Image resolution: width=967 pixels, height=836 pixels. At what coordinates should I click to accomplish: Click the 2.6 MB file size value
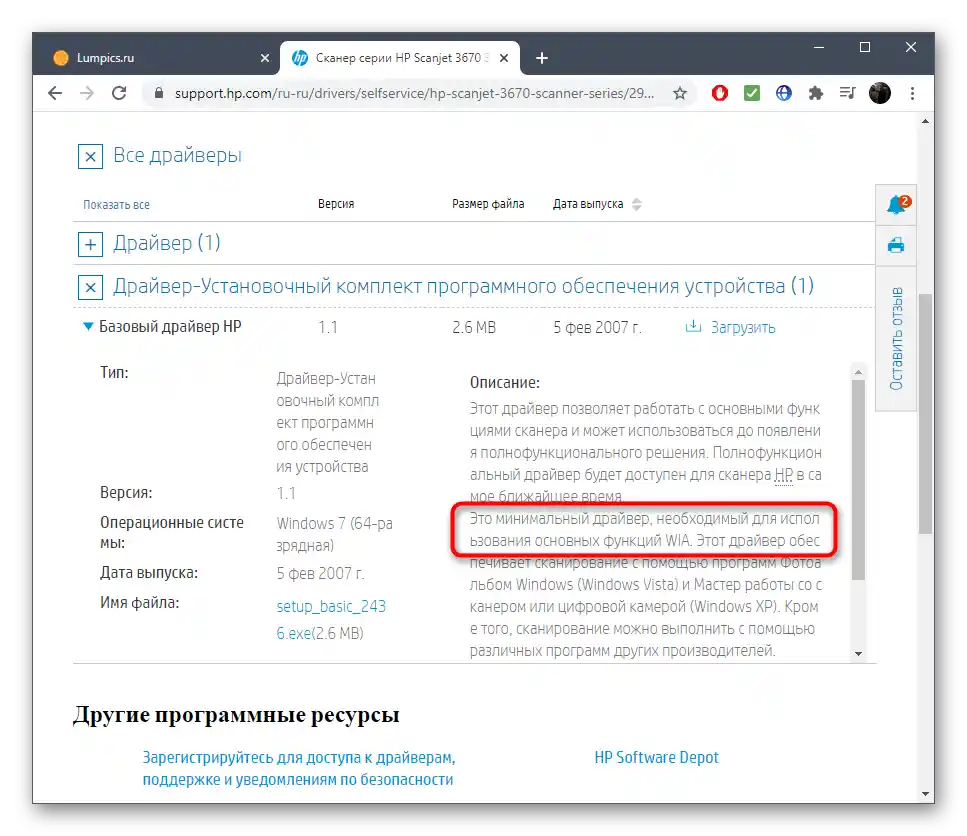(474, 327)
